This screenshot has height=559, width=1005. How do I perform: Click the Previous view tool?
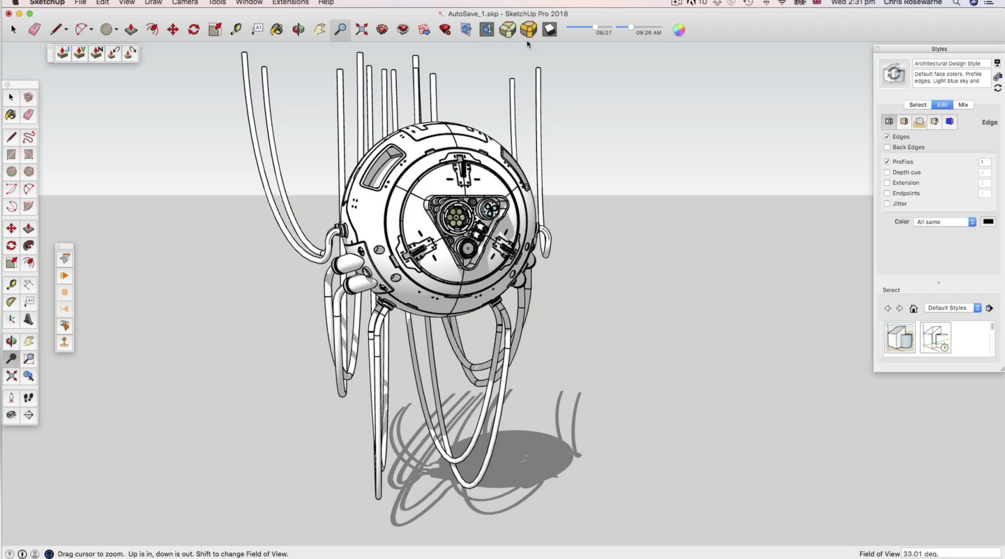click(28, 376)
